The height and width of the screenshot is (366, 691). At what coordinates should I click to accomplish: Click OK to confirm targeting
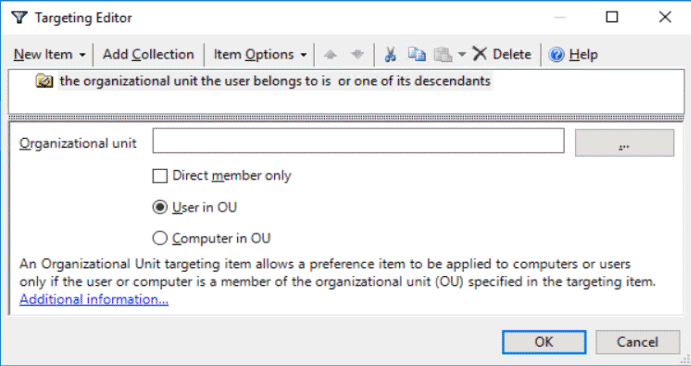[544, 342]
